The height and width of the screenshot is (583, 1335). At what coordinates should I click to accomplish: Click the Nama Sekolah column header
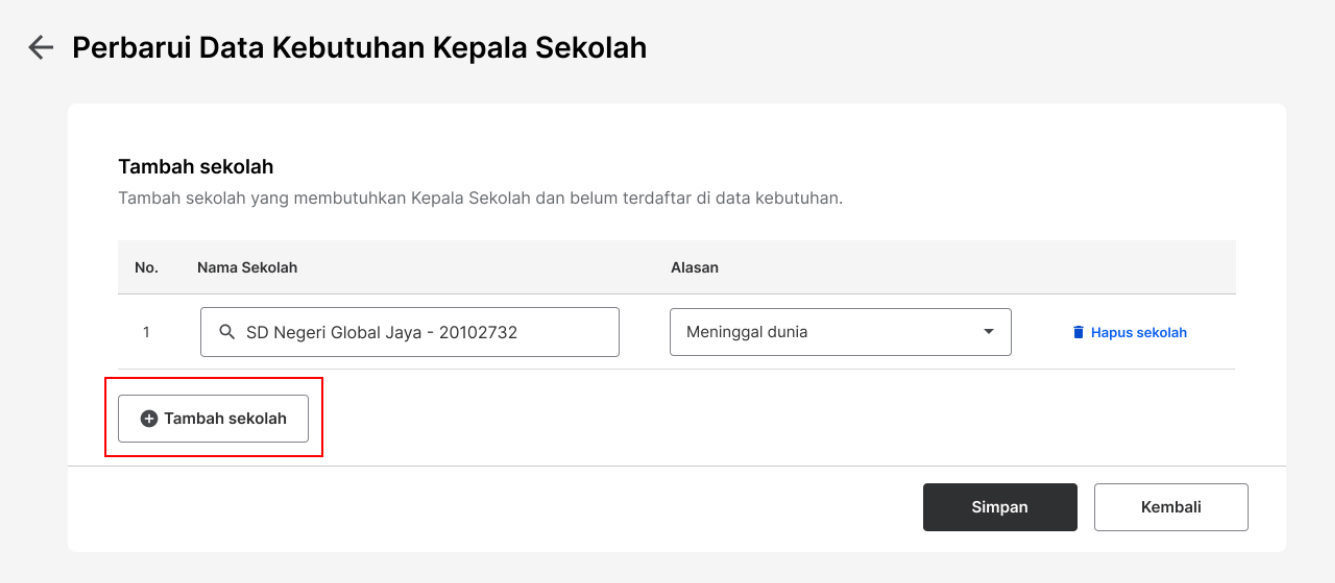[x=247, y=267]
